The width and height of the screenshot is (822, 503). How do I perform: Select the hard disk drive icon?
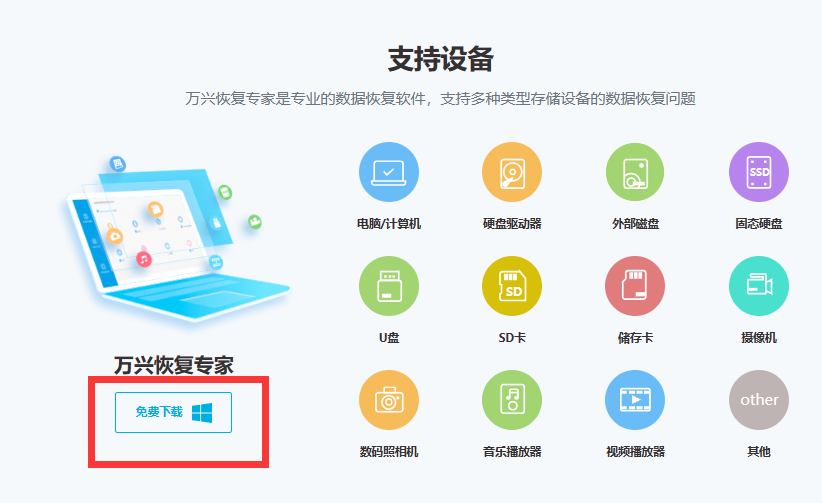[x=512, y=172]
